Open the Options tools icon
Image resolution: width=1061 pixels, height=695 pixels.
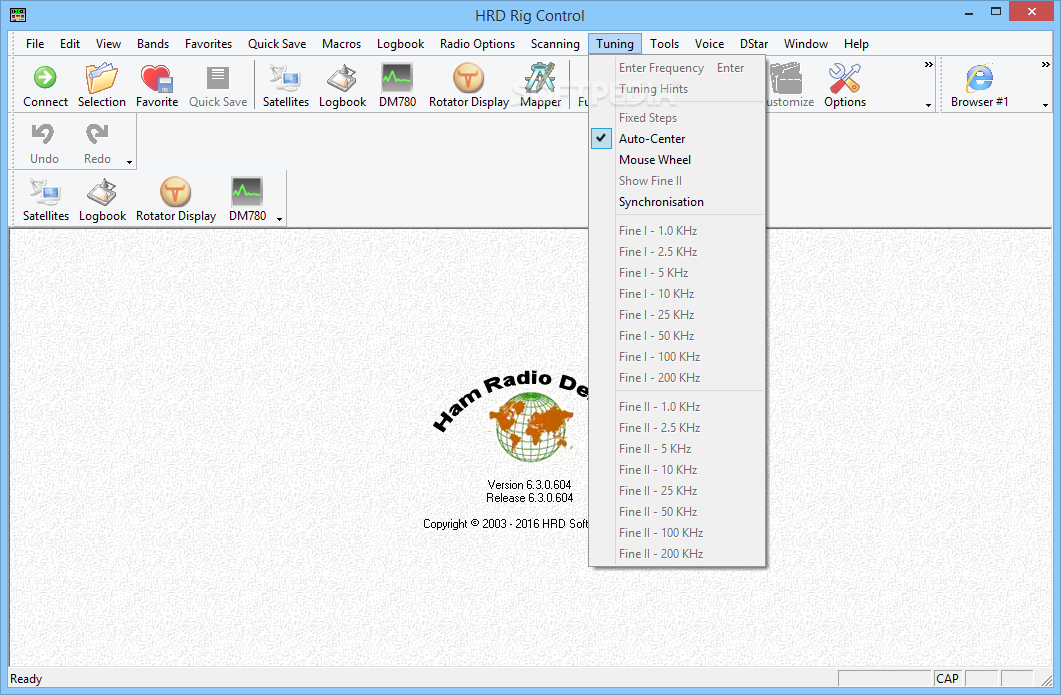(844, 78)
